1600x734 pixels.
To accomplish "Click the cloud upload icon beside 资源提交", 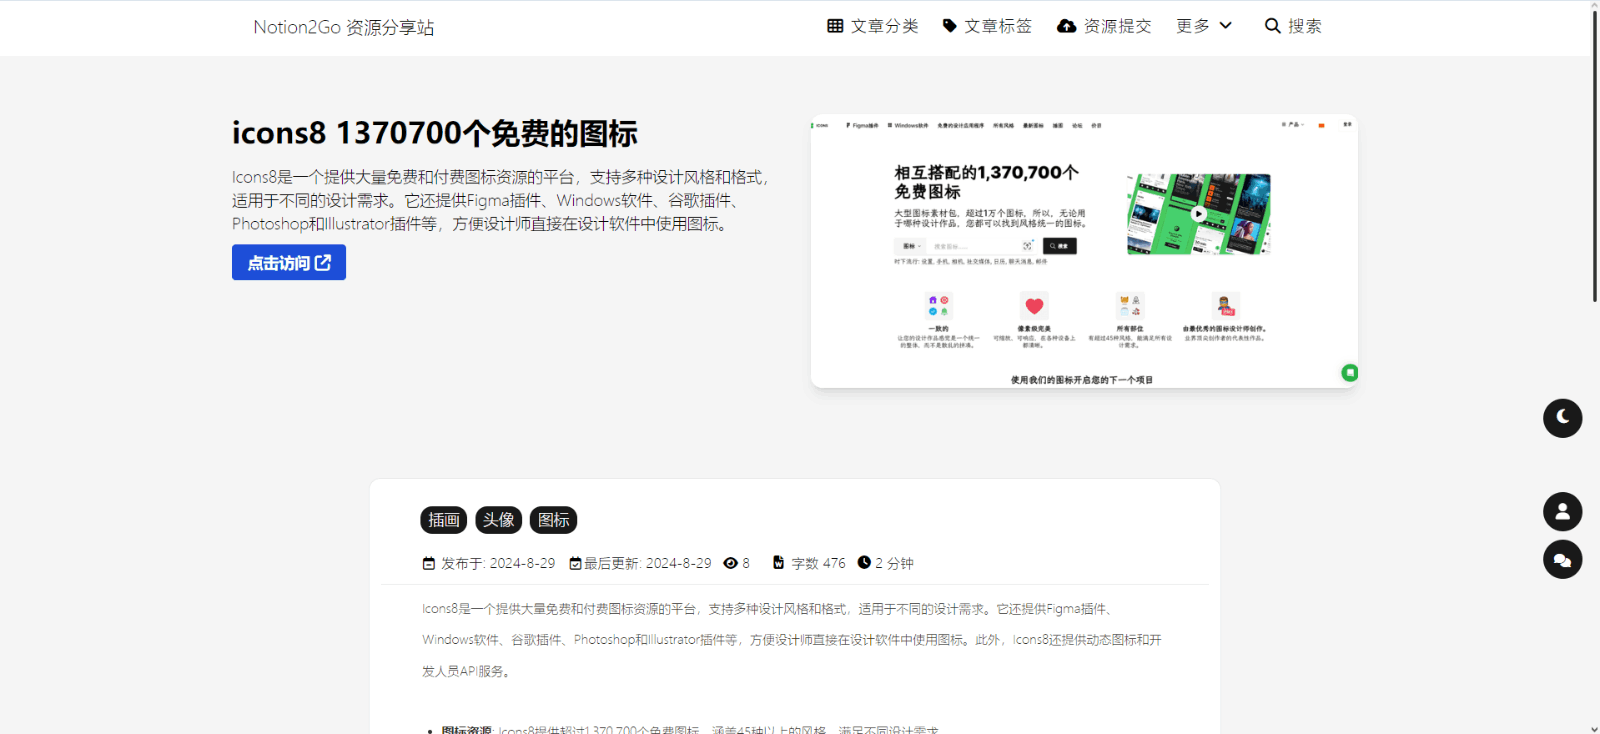I will click(1067, 26).
